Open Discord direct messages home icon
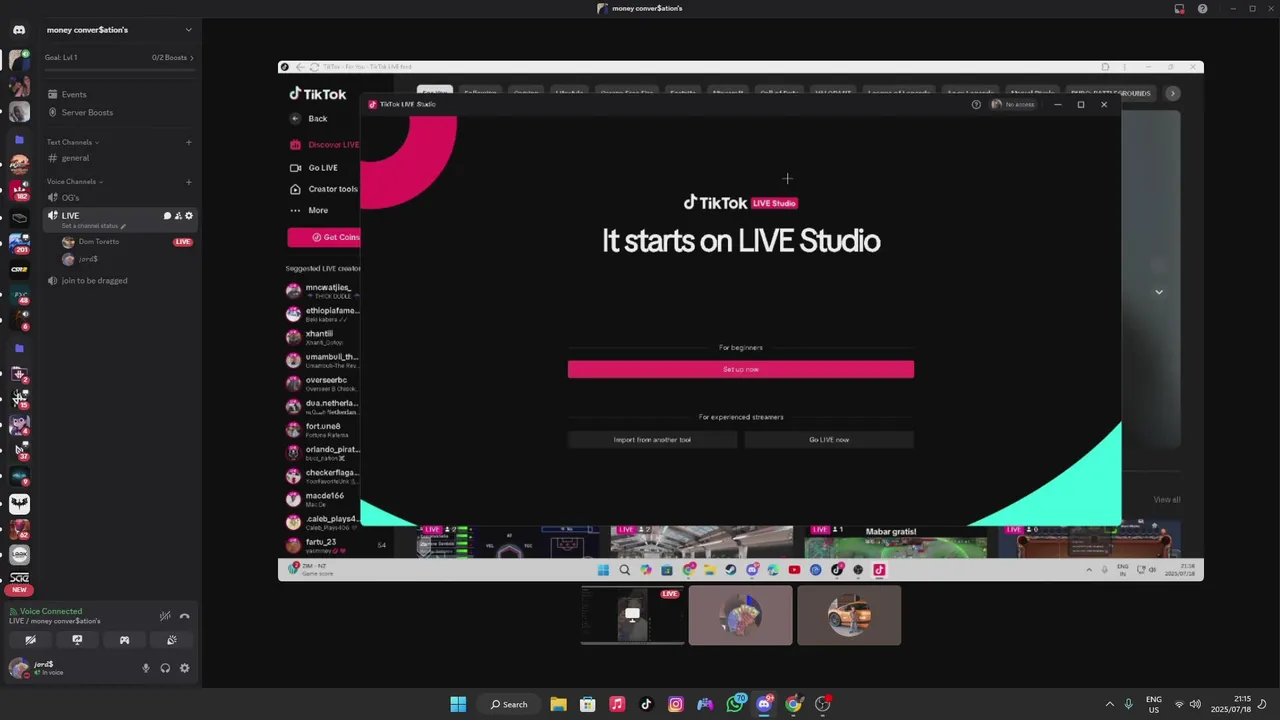Screen dimensions: 1280x720 pos(19,30)
